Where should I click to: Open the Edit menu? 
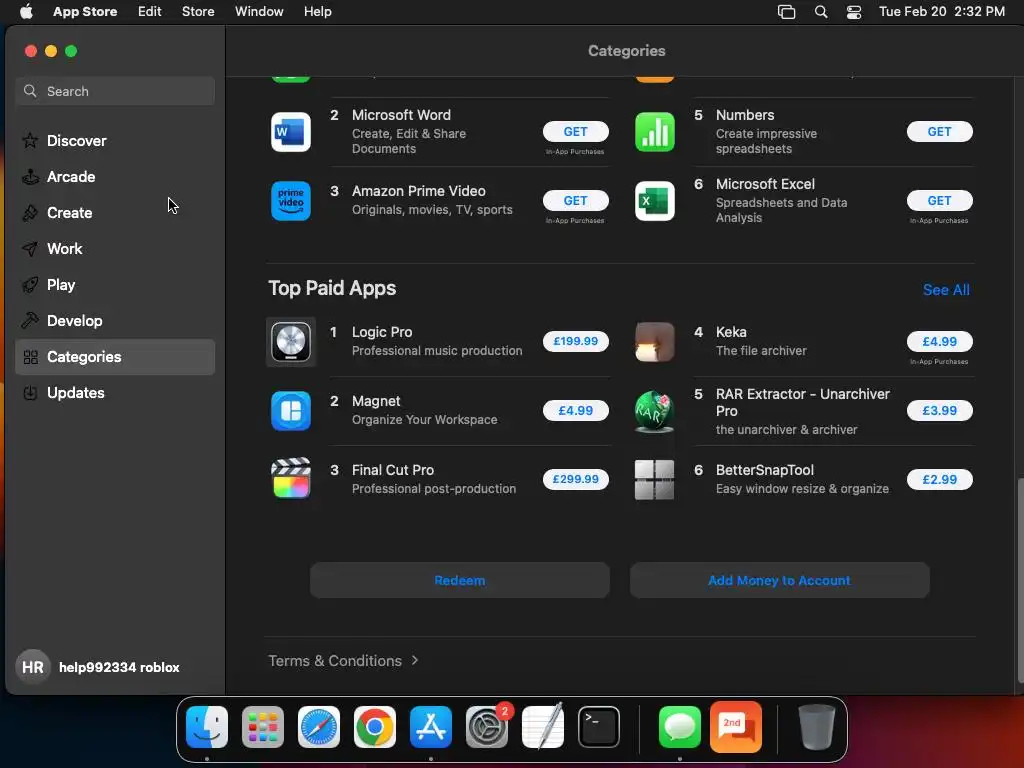pos(150,12)
